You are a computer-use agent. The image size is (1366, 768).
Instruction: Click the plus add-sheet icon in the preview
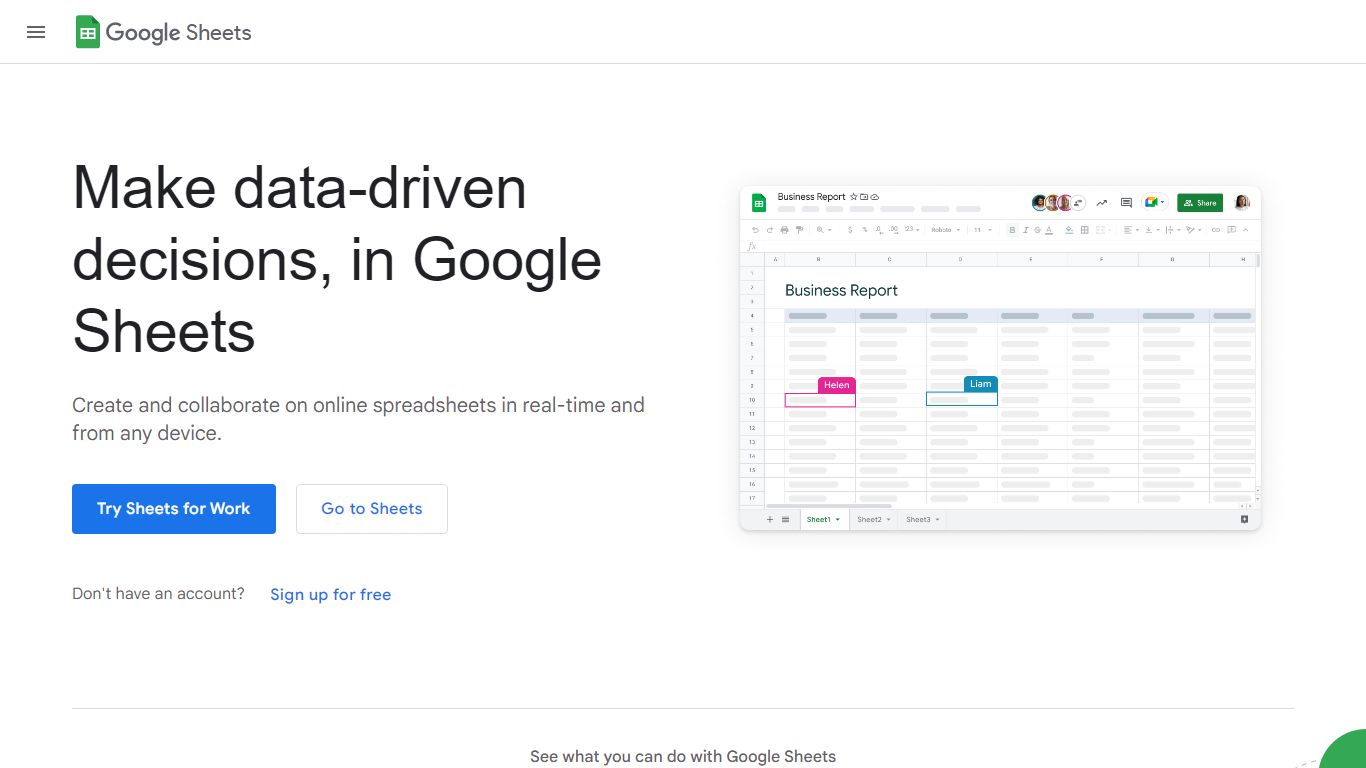(x=770, y=519)
